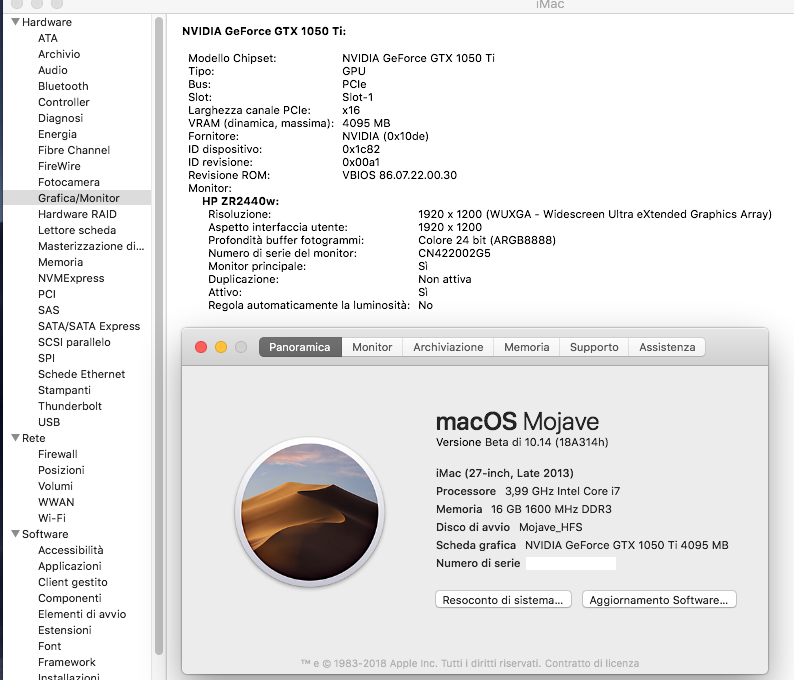Screen dimensions: 794x680
Task: Click VBIOS 86.07.22.00.30 value
Action: [x=400, y=175]
